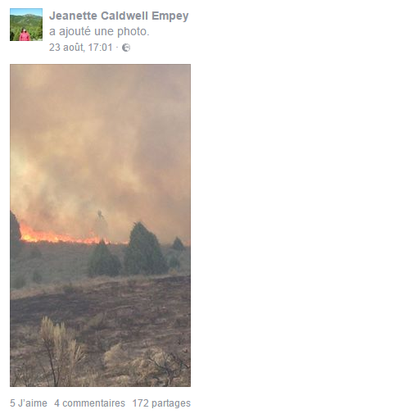Open Jeanette Caldwell Empey's profile picture
The image size is (407, 414).
coord(26,25)
